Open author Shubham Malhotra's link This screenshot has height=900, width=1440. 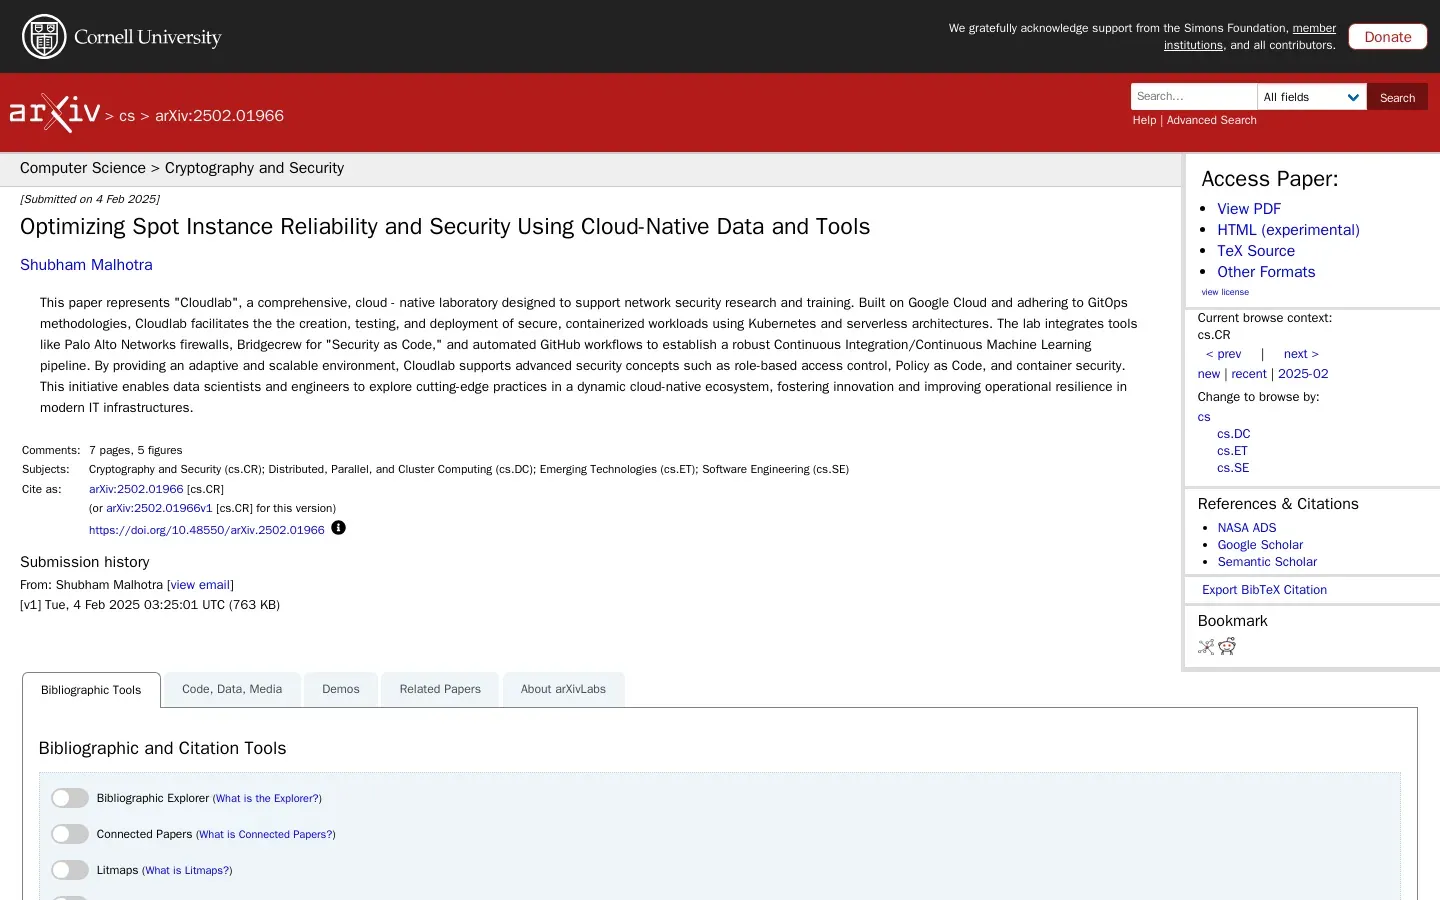click(86, 265)
